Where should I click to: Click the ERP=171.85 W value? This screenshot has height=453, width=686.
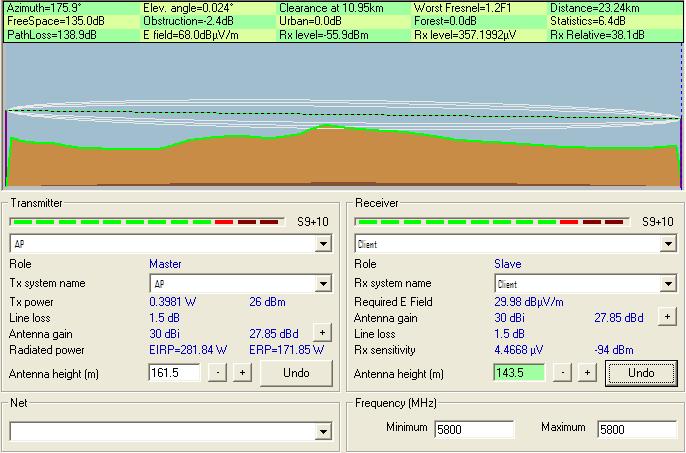click(287, 350)
